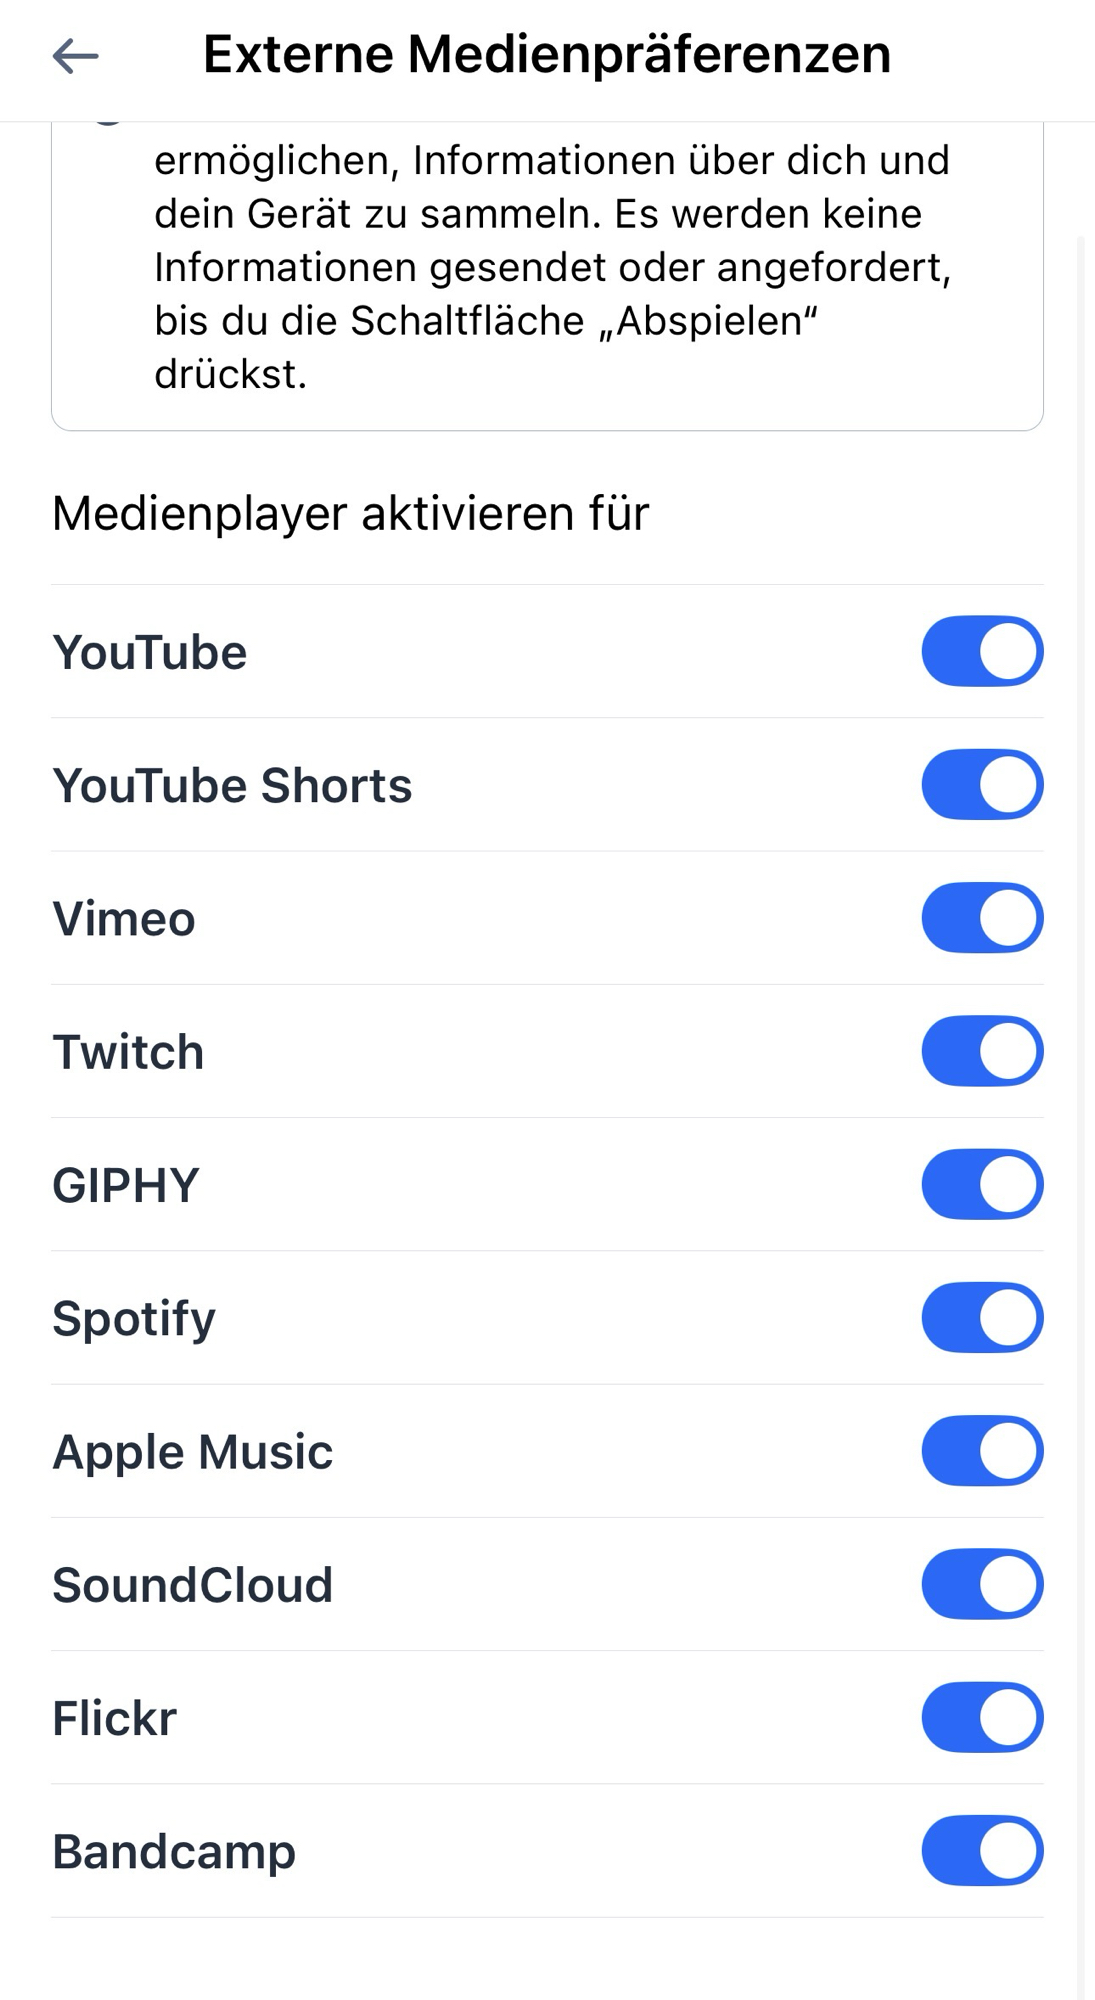Tap the SoundCloud row label
This screenshot has height=2000, width=1095.
(192, 1586)
